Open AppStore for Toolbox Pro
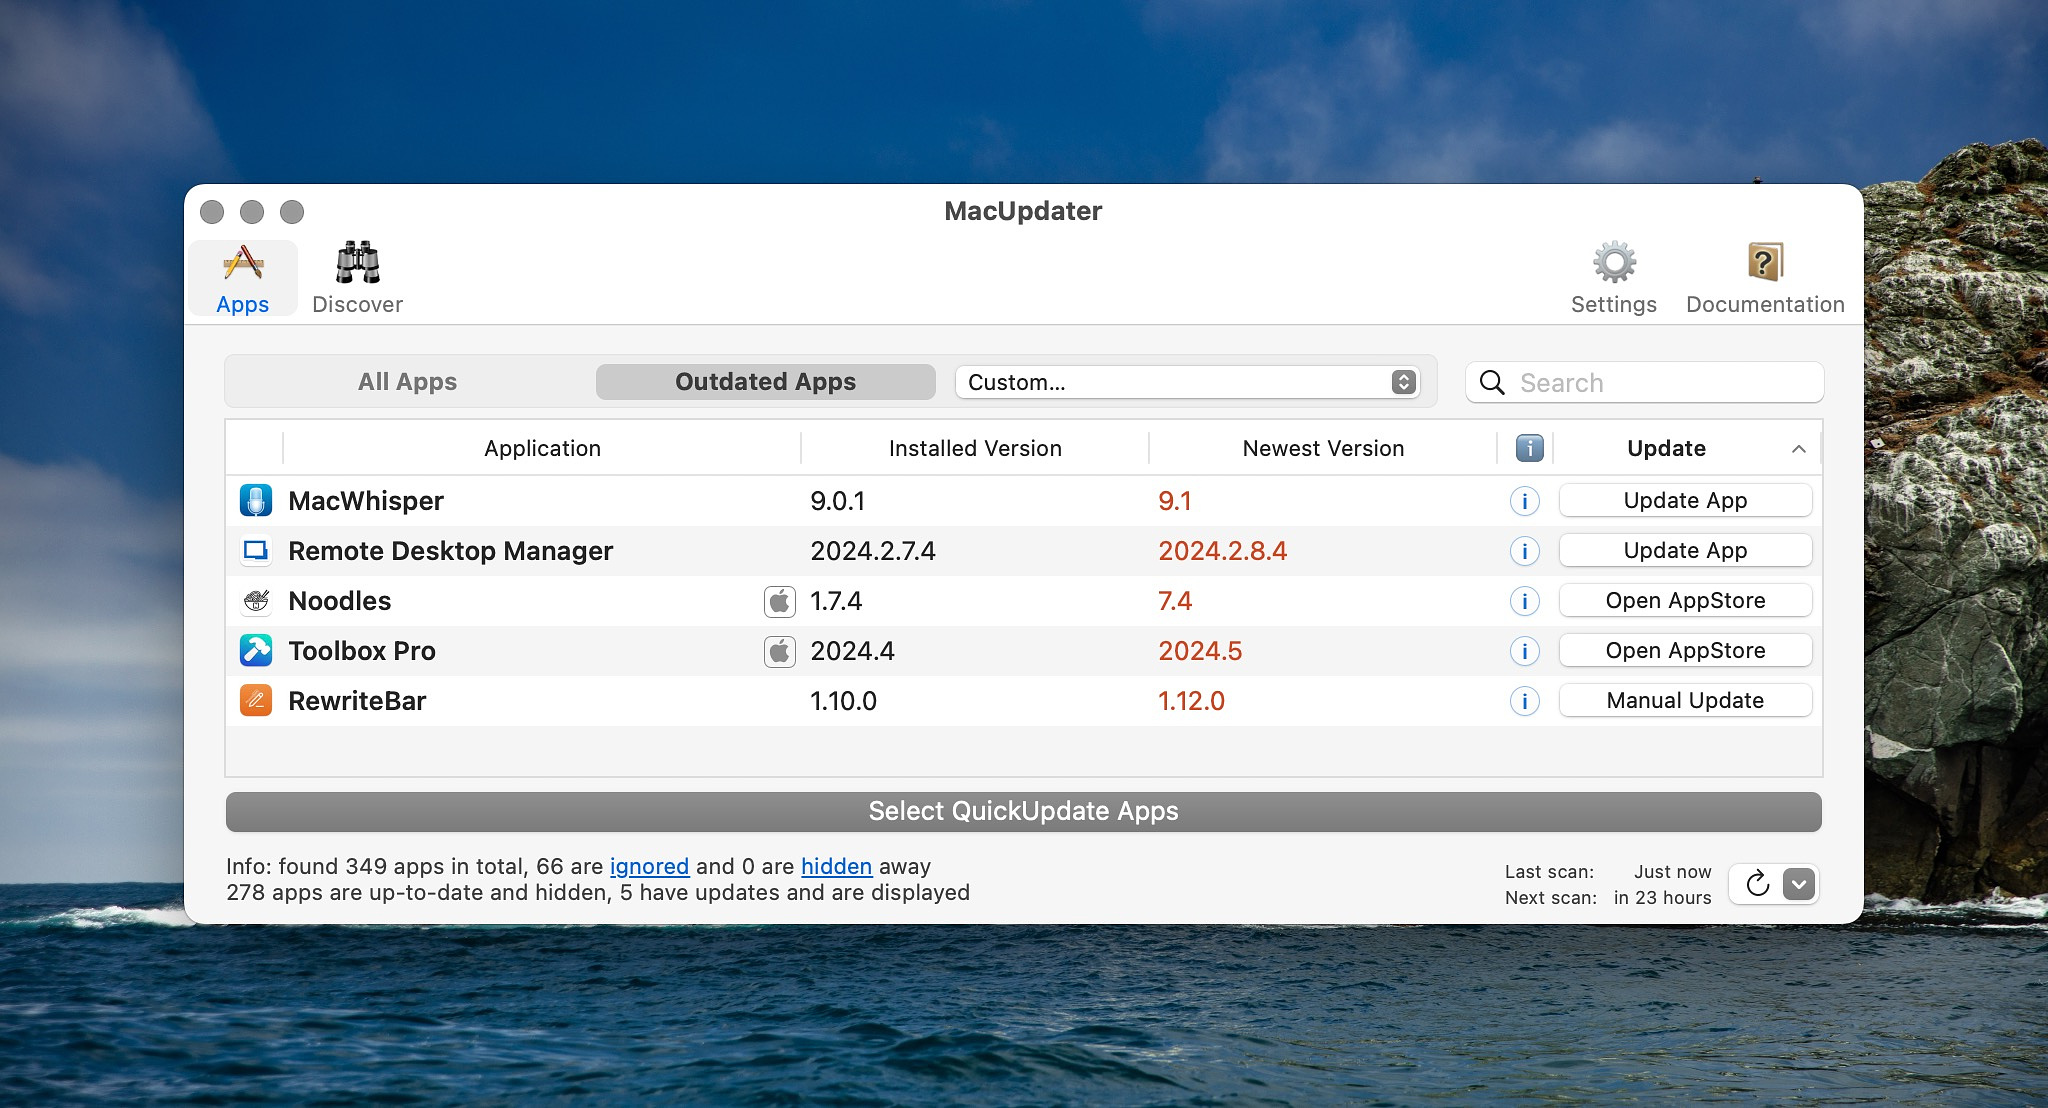 (1685, 650)
